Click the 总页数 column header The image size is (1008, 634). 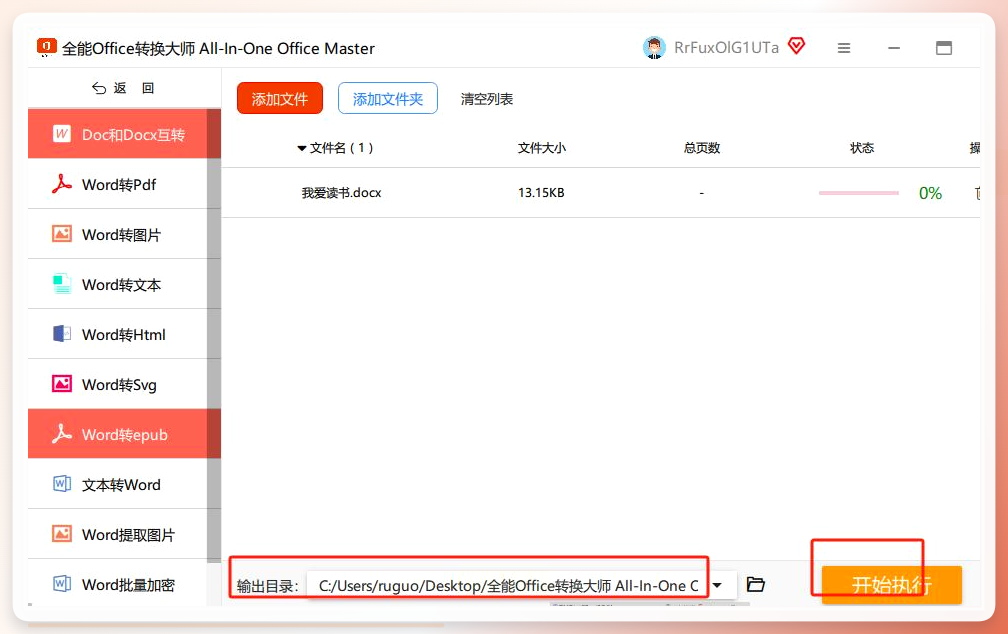[x=702, y=149]
